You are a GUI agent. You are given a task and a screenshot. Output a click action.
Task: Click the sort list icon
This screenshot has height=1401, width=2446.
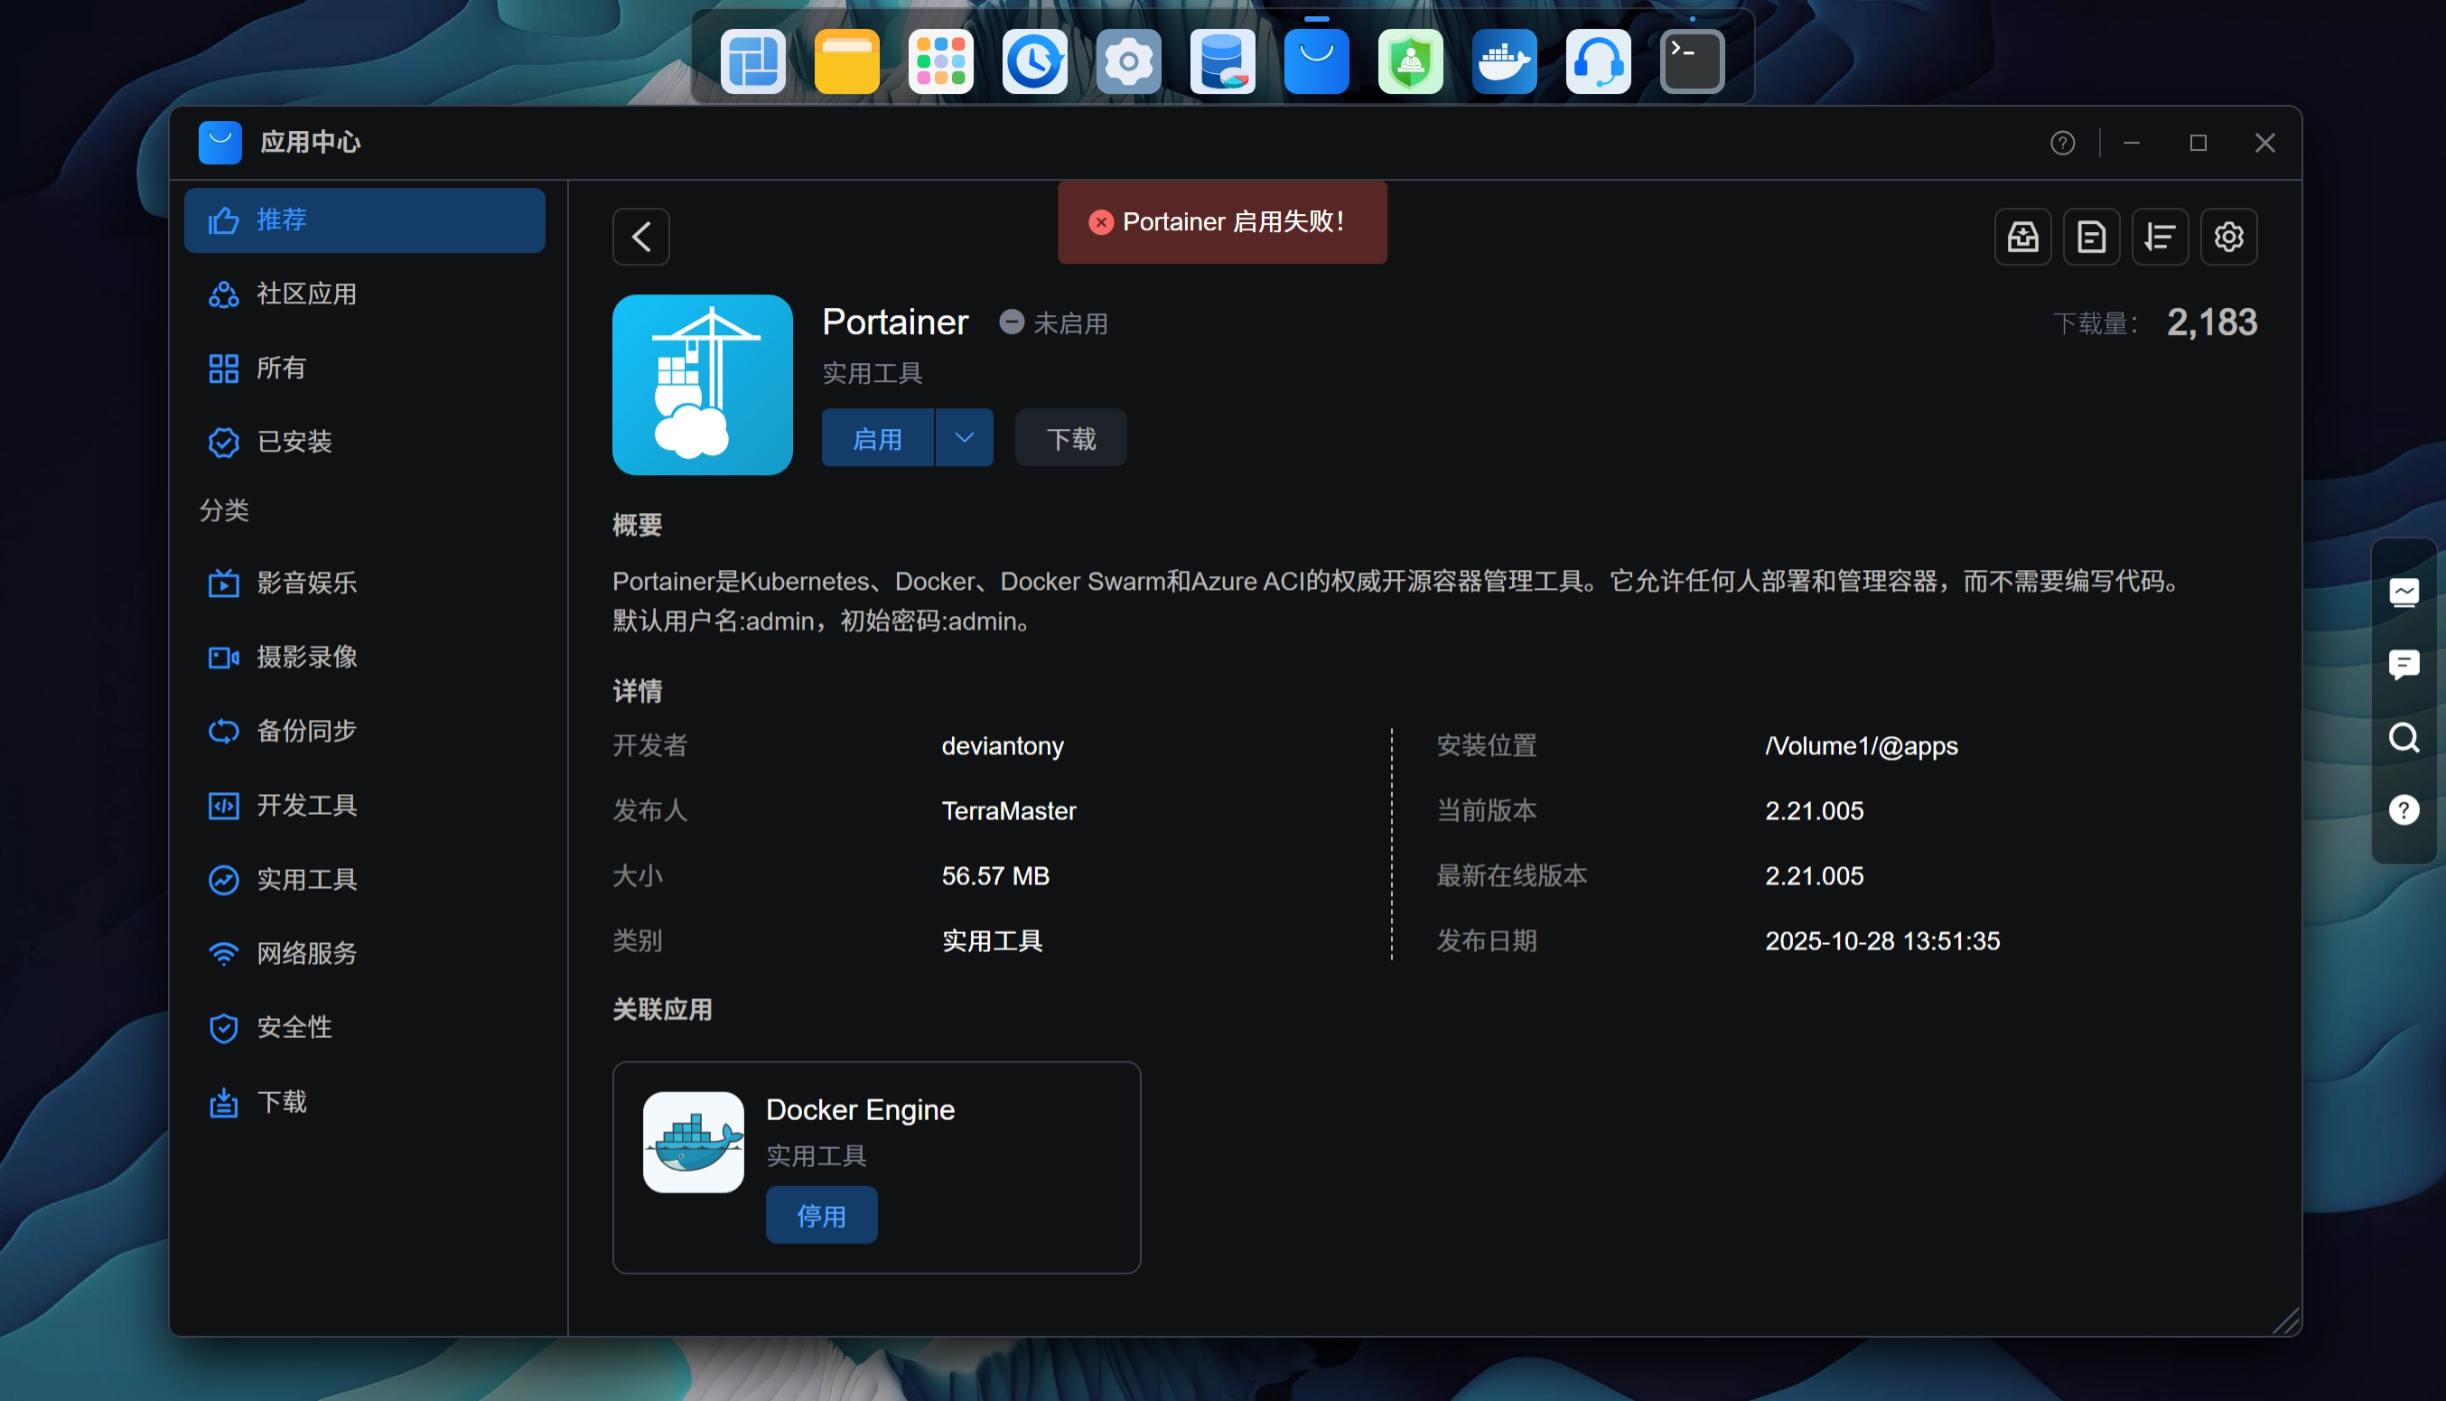click(2160, 237)
